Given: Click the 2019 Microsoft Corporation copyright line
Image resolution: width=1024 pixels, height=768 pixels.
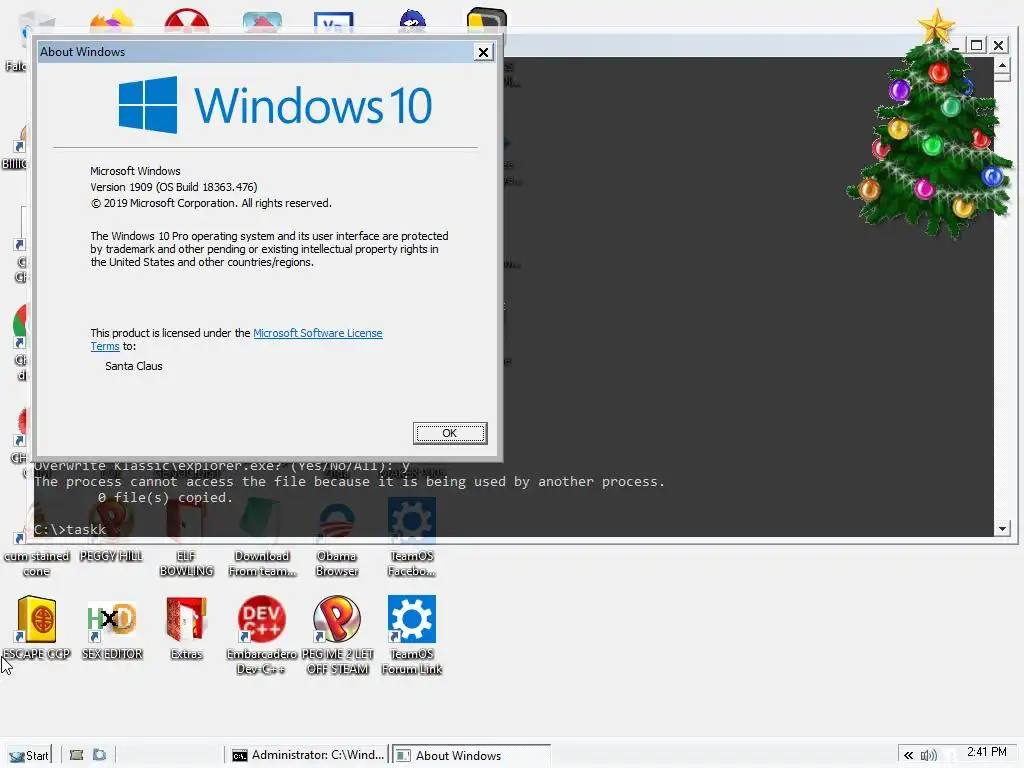Looking at the screenshot, I should 211,203.
